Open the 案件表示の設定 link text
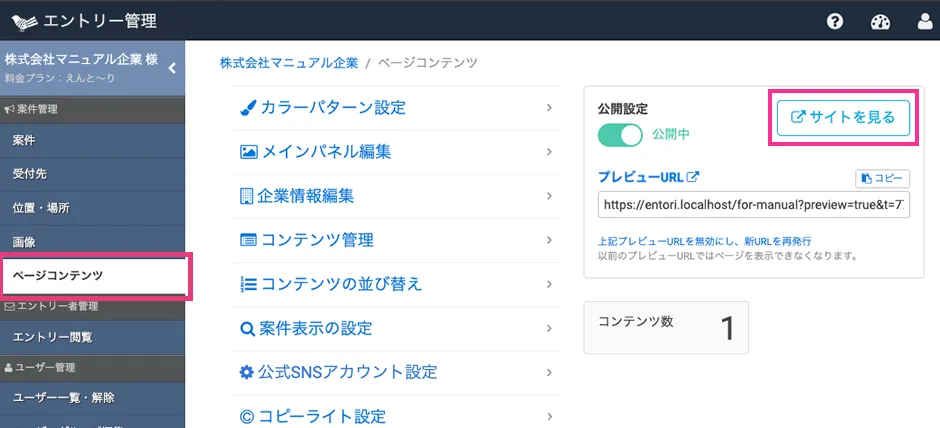This screenshot has height=428, width=940. [316, 328]
